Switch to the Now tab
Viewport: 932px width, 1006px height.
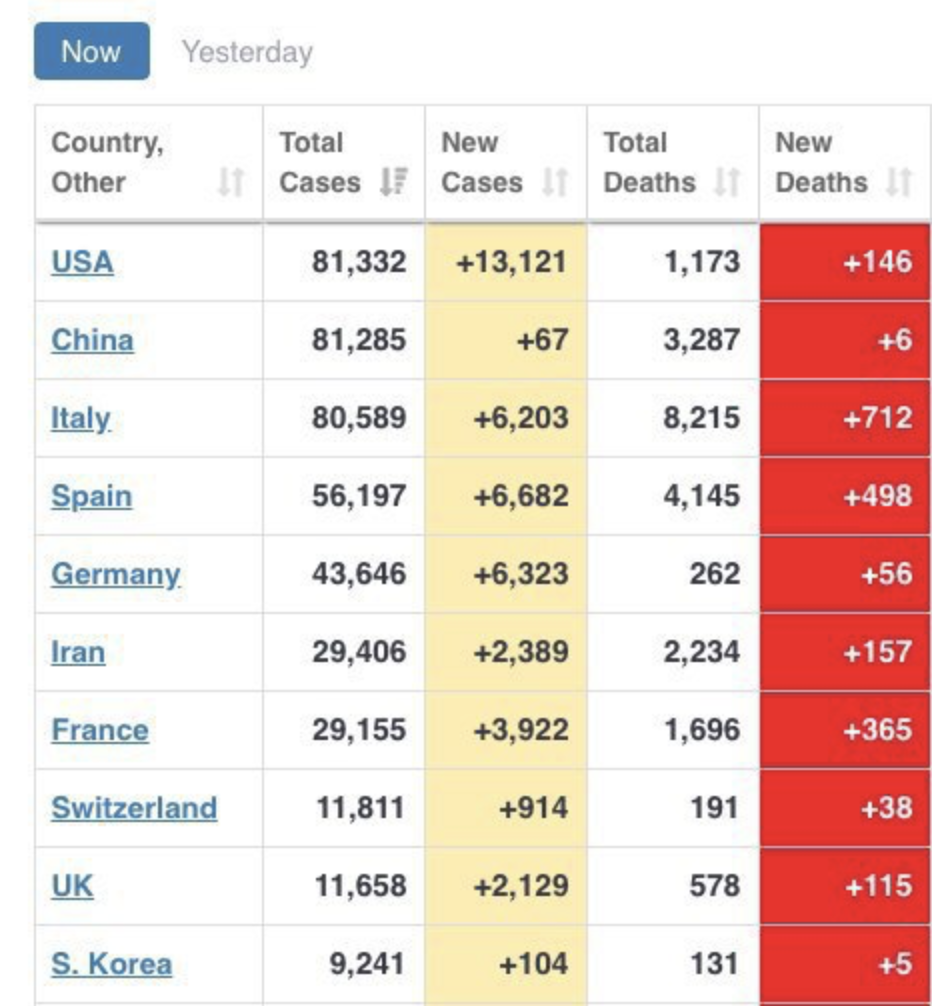pos(91,51)
